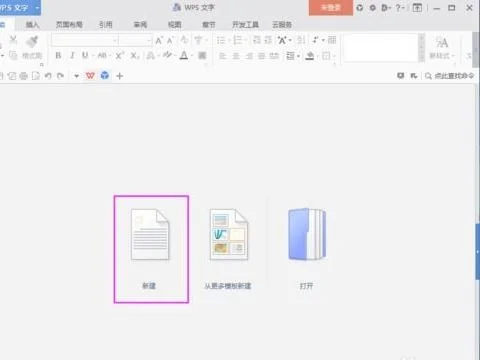480x360 pixels.
Task: Align text right
Action: coord(249,56)
